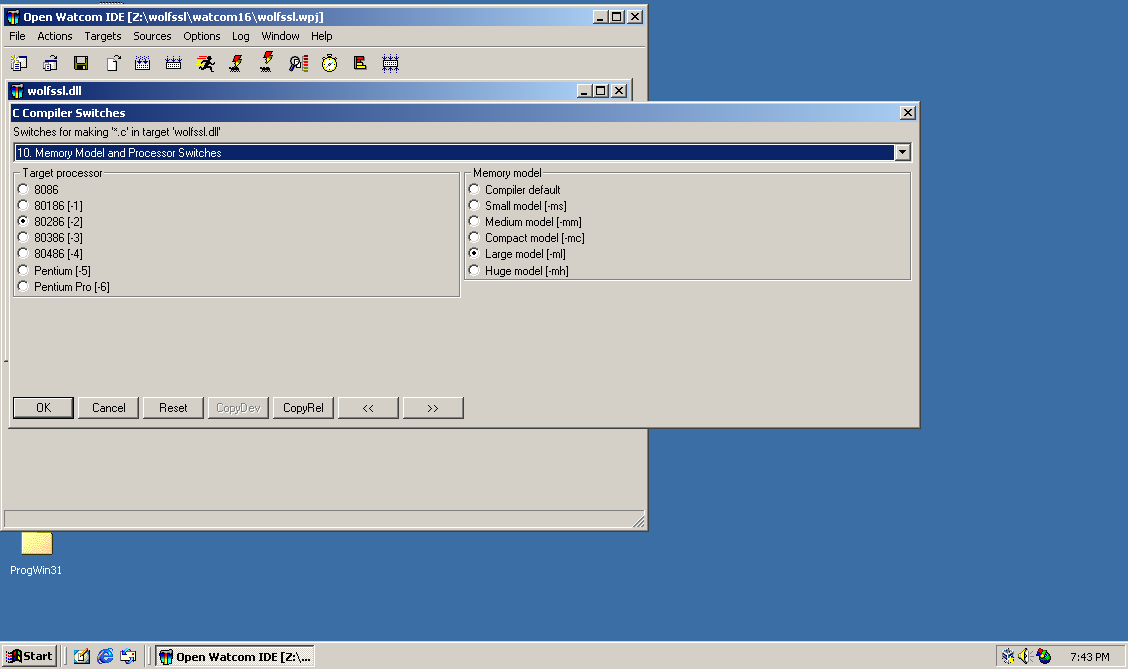Select 80186 [-1] processor option

(x=50, y=206)
